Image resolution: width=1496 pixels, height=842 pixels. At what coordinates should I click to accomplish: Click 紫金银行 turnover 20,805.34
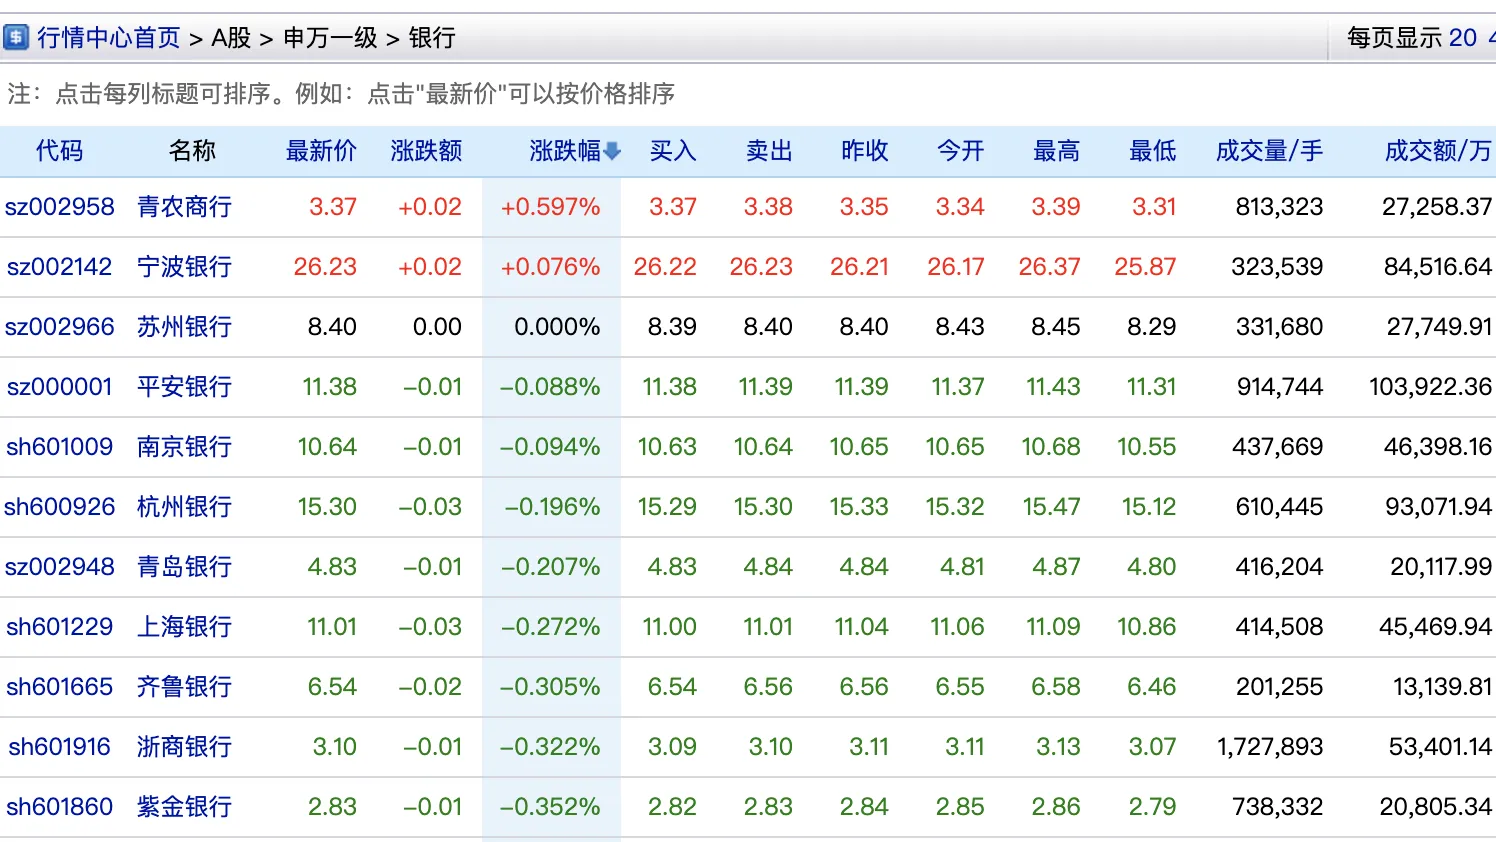[1436, 807]
